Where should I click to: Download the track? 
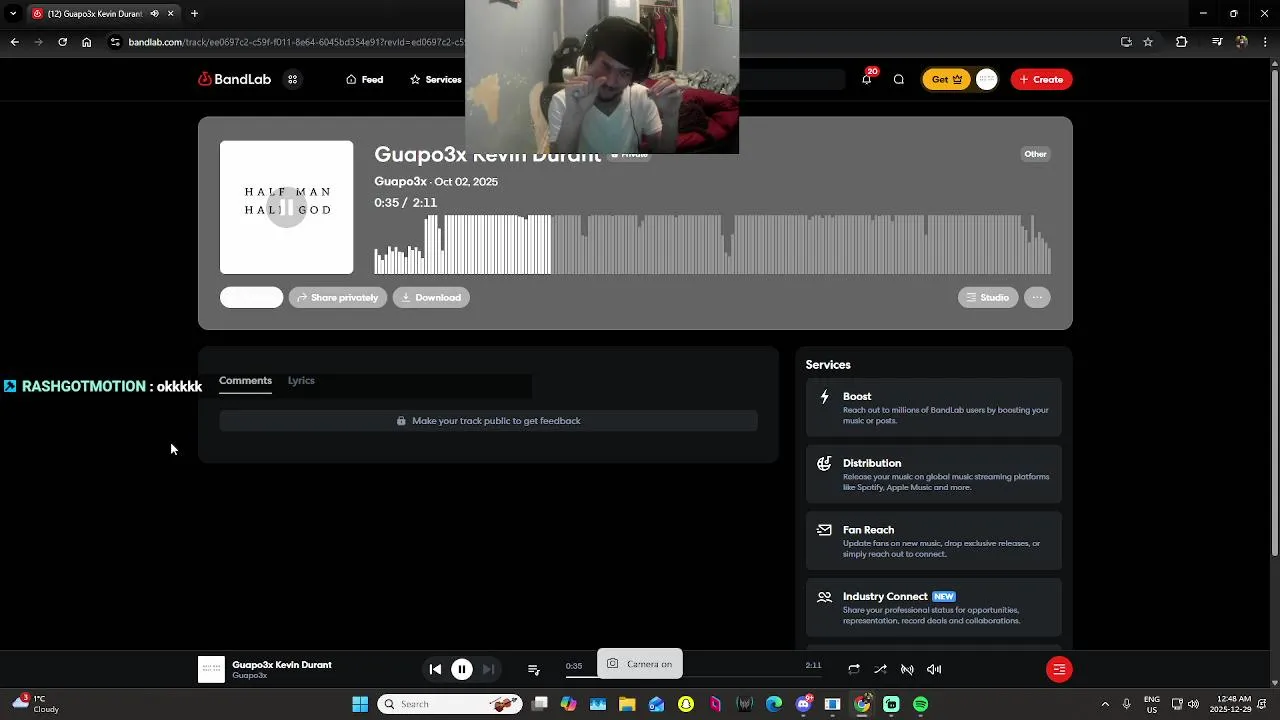431,297
